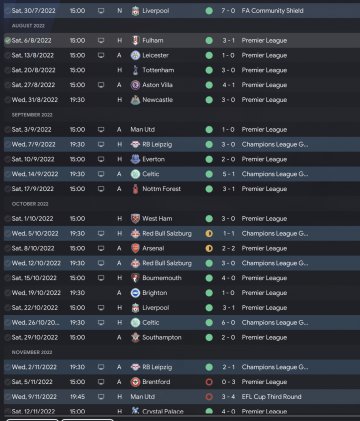Click the Fulham club crest icon
Viewport: 360px width, 421px height.
click(135, 40)
